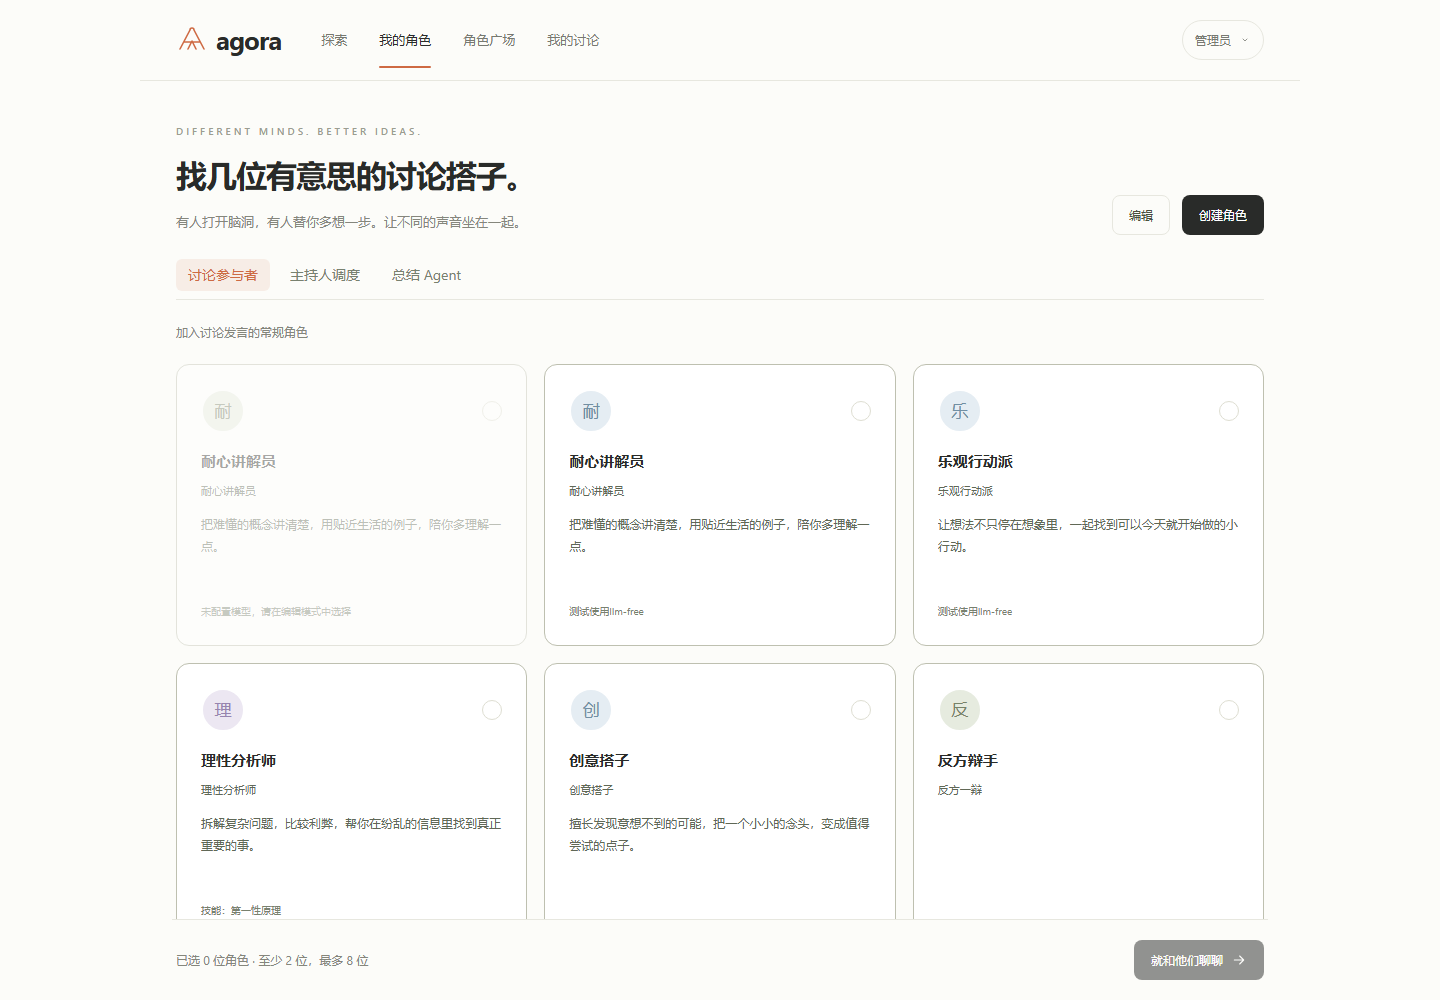Click the 理性分析师 avatar icon
The image size is (1440, 1000).
click(x=223, y=710)
